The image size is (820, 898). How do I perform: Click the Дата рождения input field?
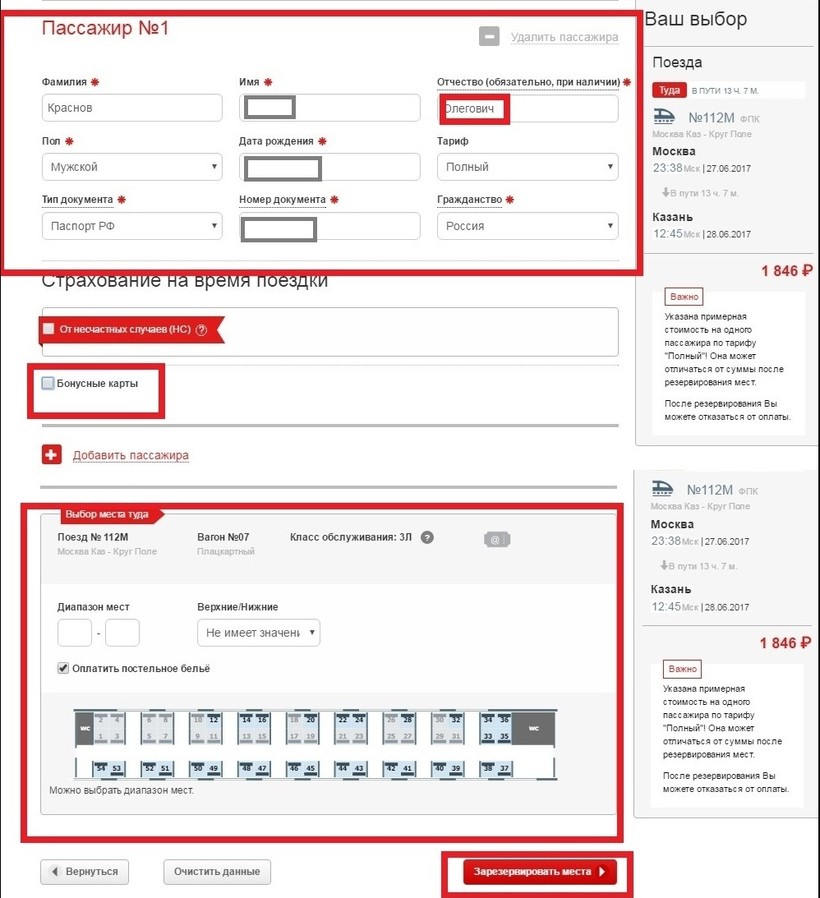point(330,167)
